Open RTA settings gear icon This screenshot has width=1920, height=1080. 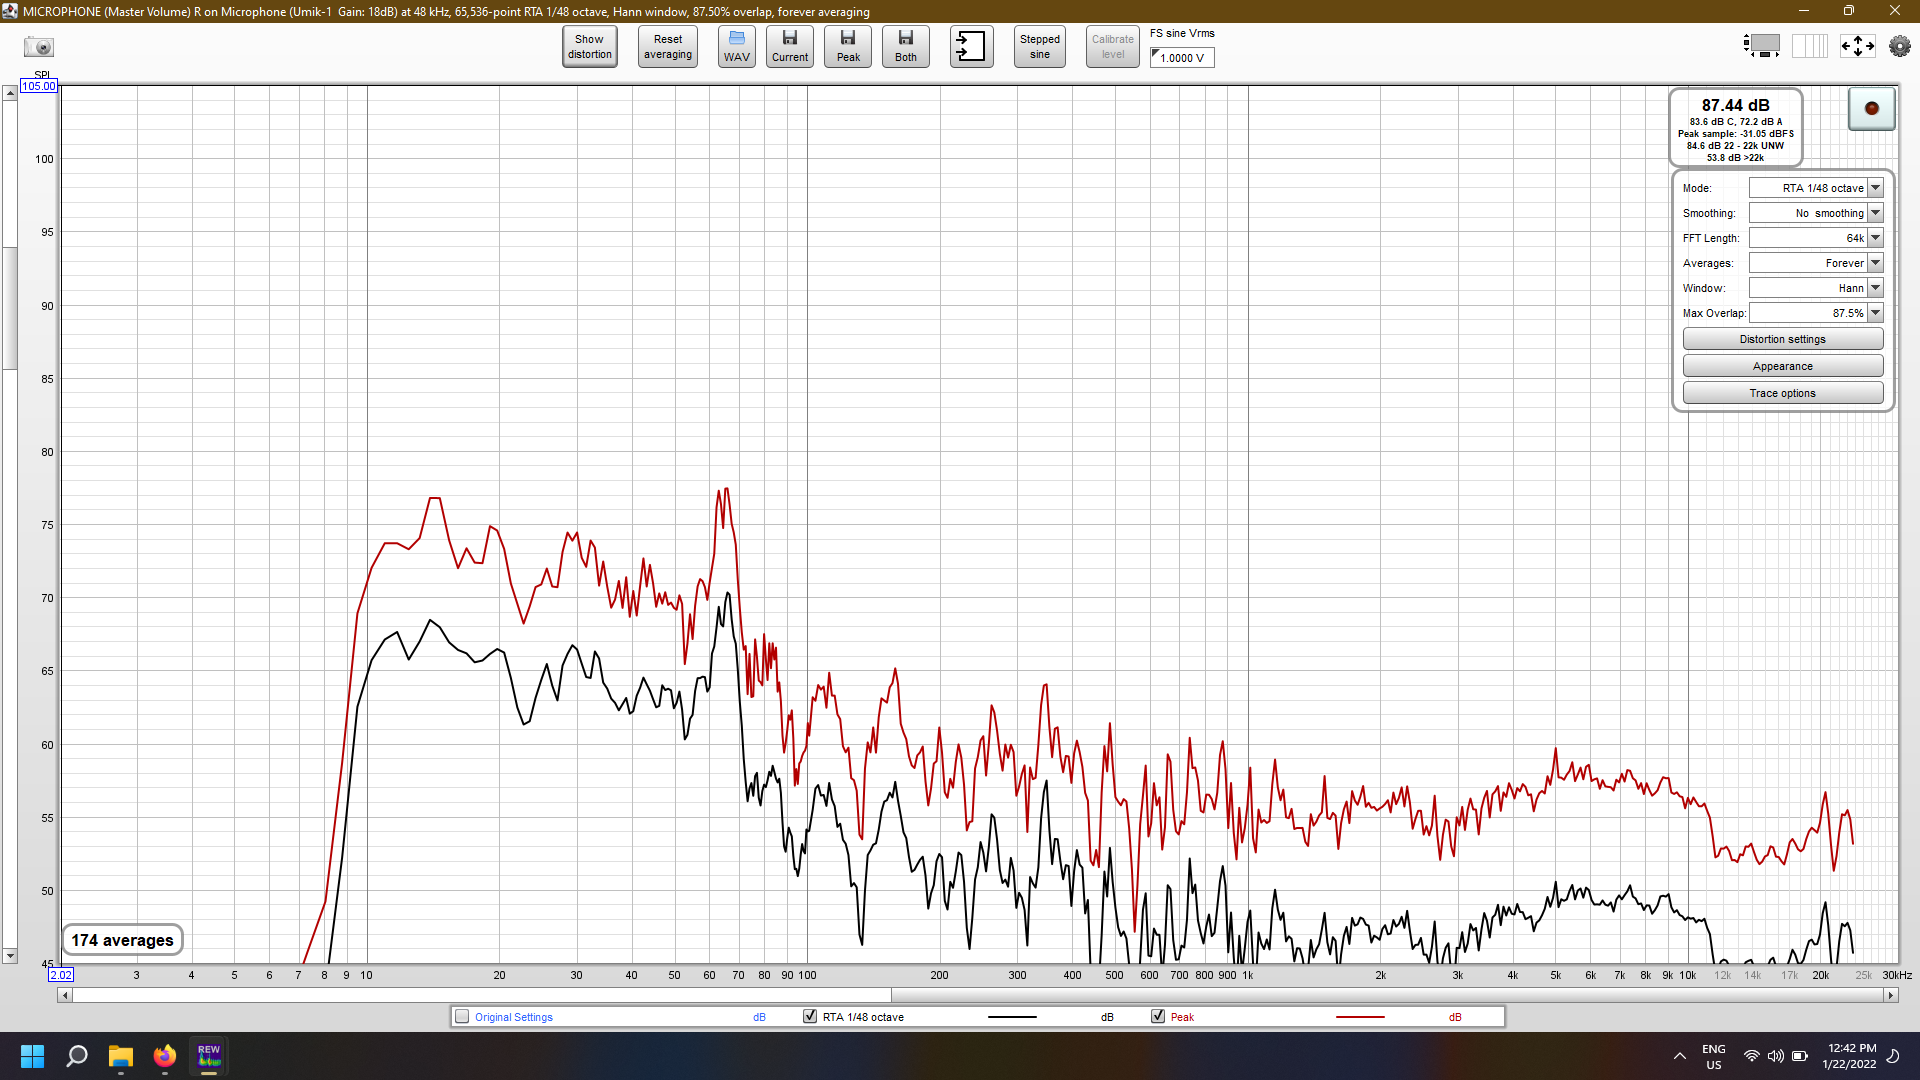pyautogui.click(x=1900, y=46)
